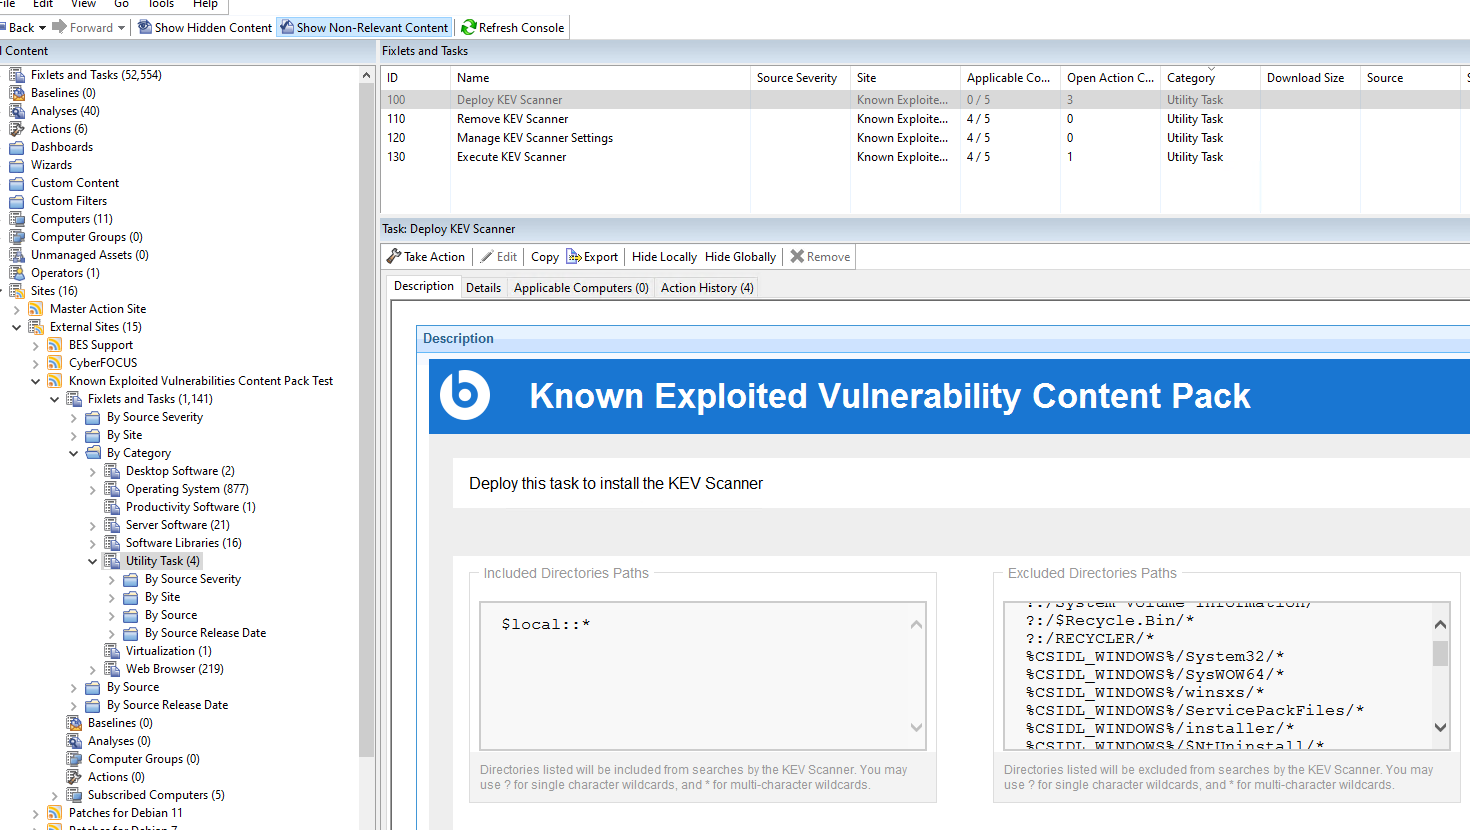Expand the Operating System (877) node

pyautogui.click(x=93, y=489)
